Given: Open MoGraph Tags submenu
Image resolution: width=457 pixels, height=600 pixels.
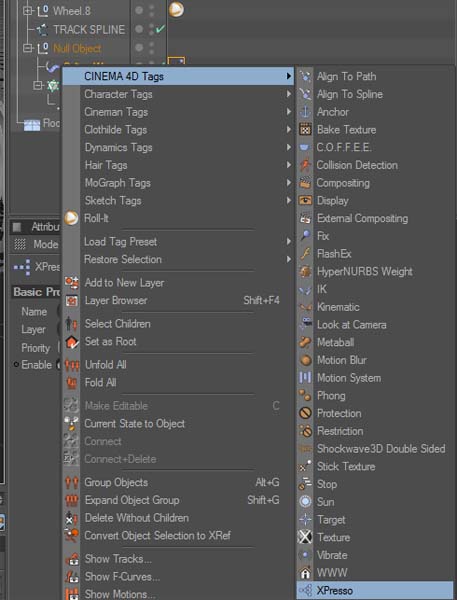Looking at the screenshot, I should coord(178,183).
